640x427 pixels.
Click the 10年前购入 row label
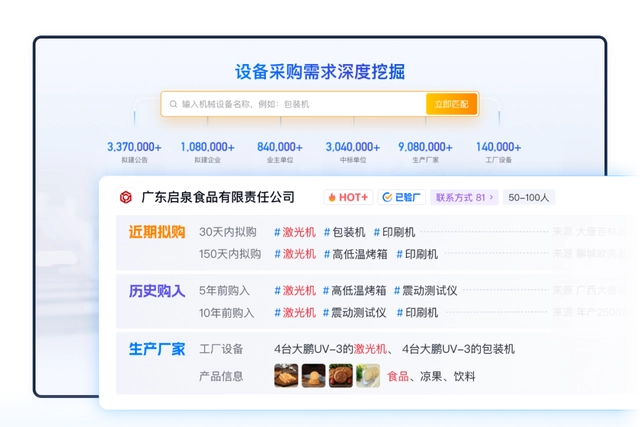point(227,313)
